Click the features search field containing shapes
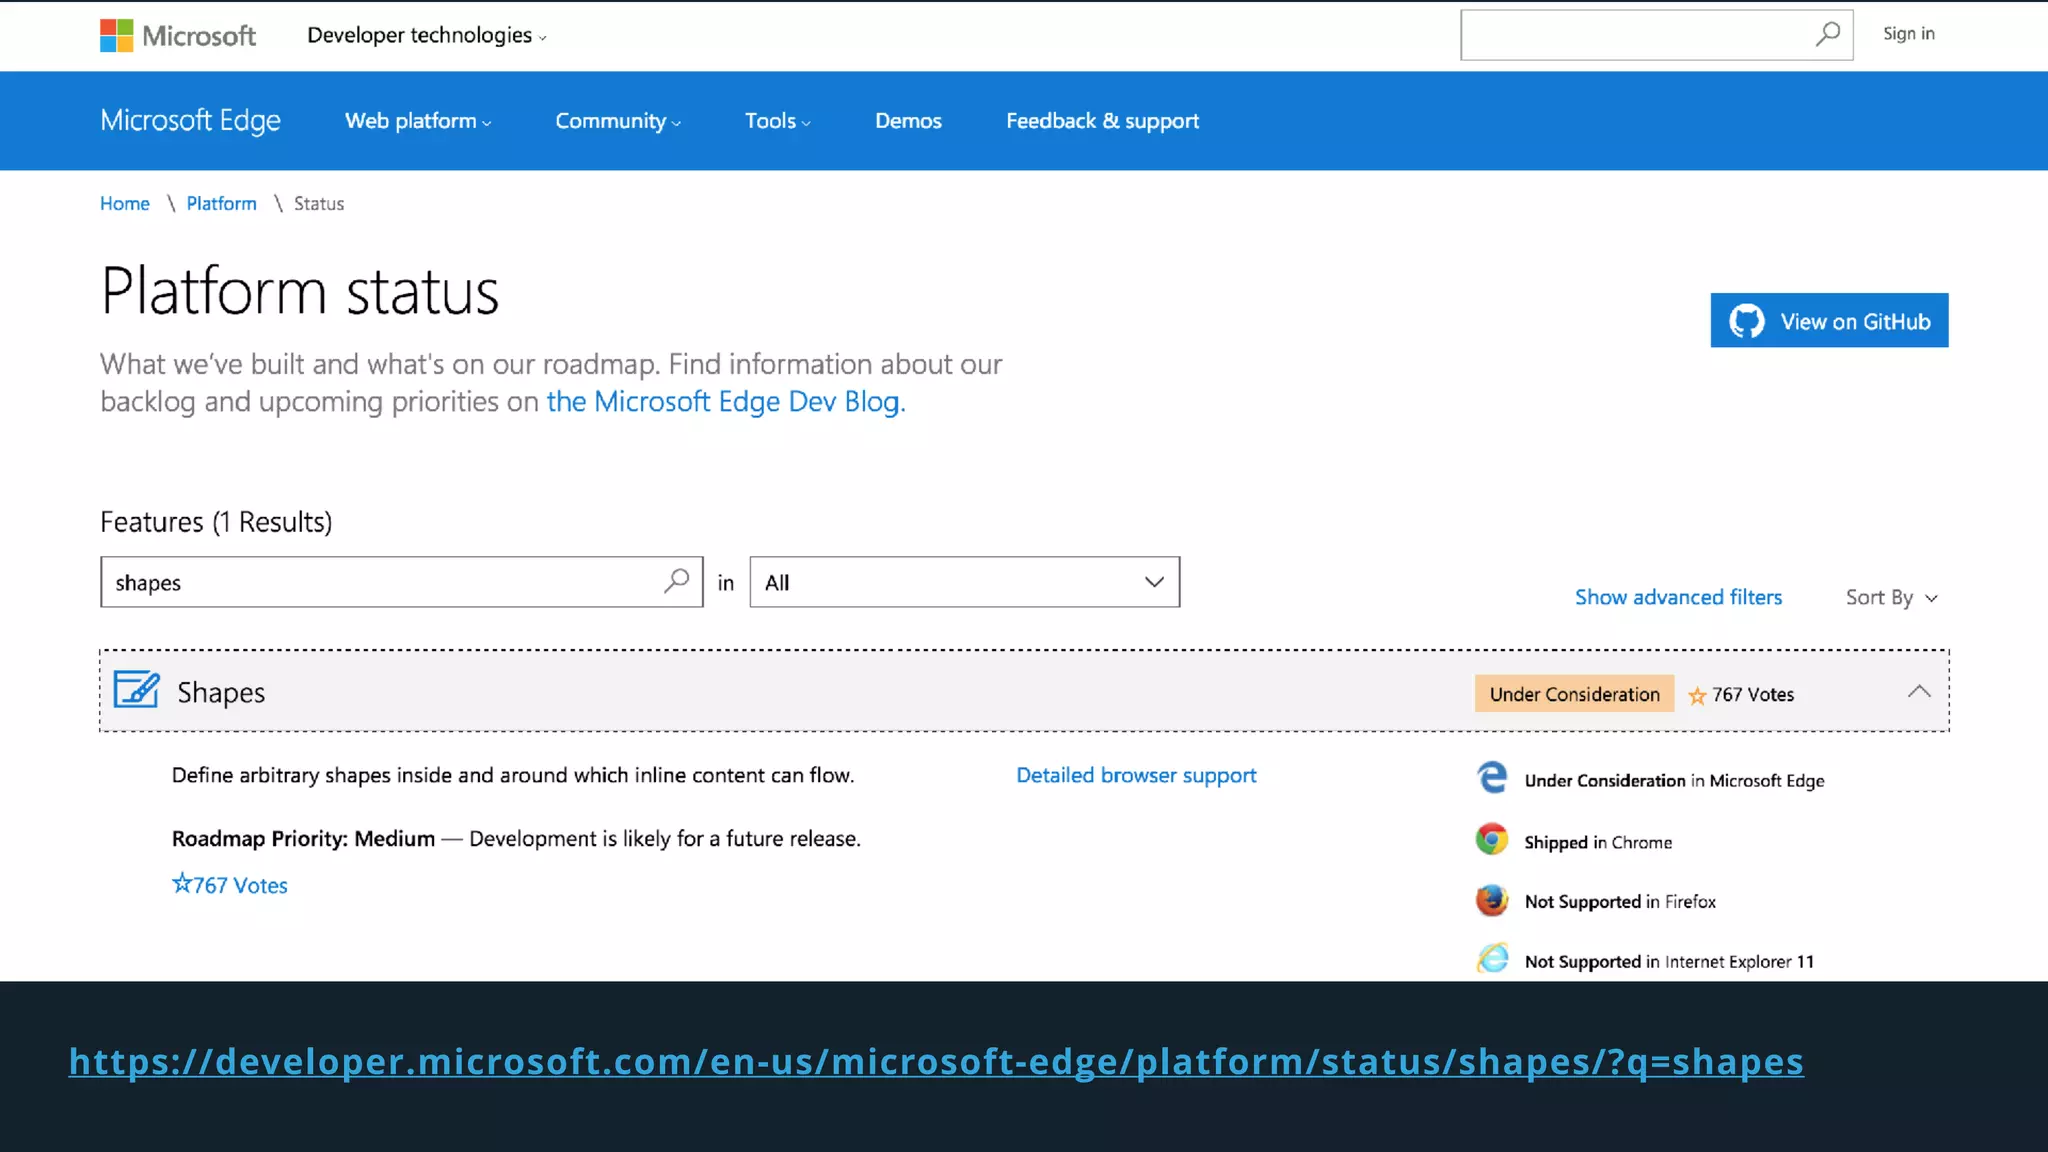The width and height of the screenshot is (2048, 1152). click(x=401, y=582)
